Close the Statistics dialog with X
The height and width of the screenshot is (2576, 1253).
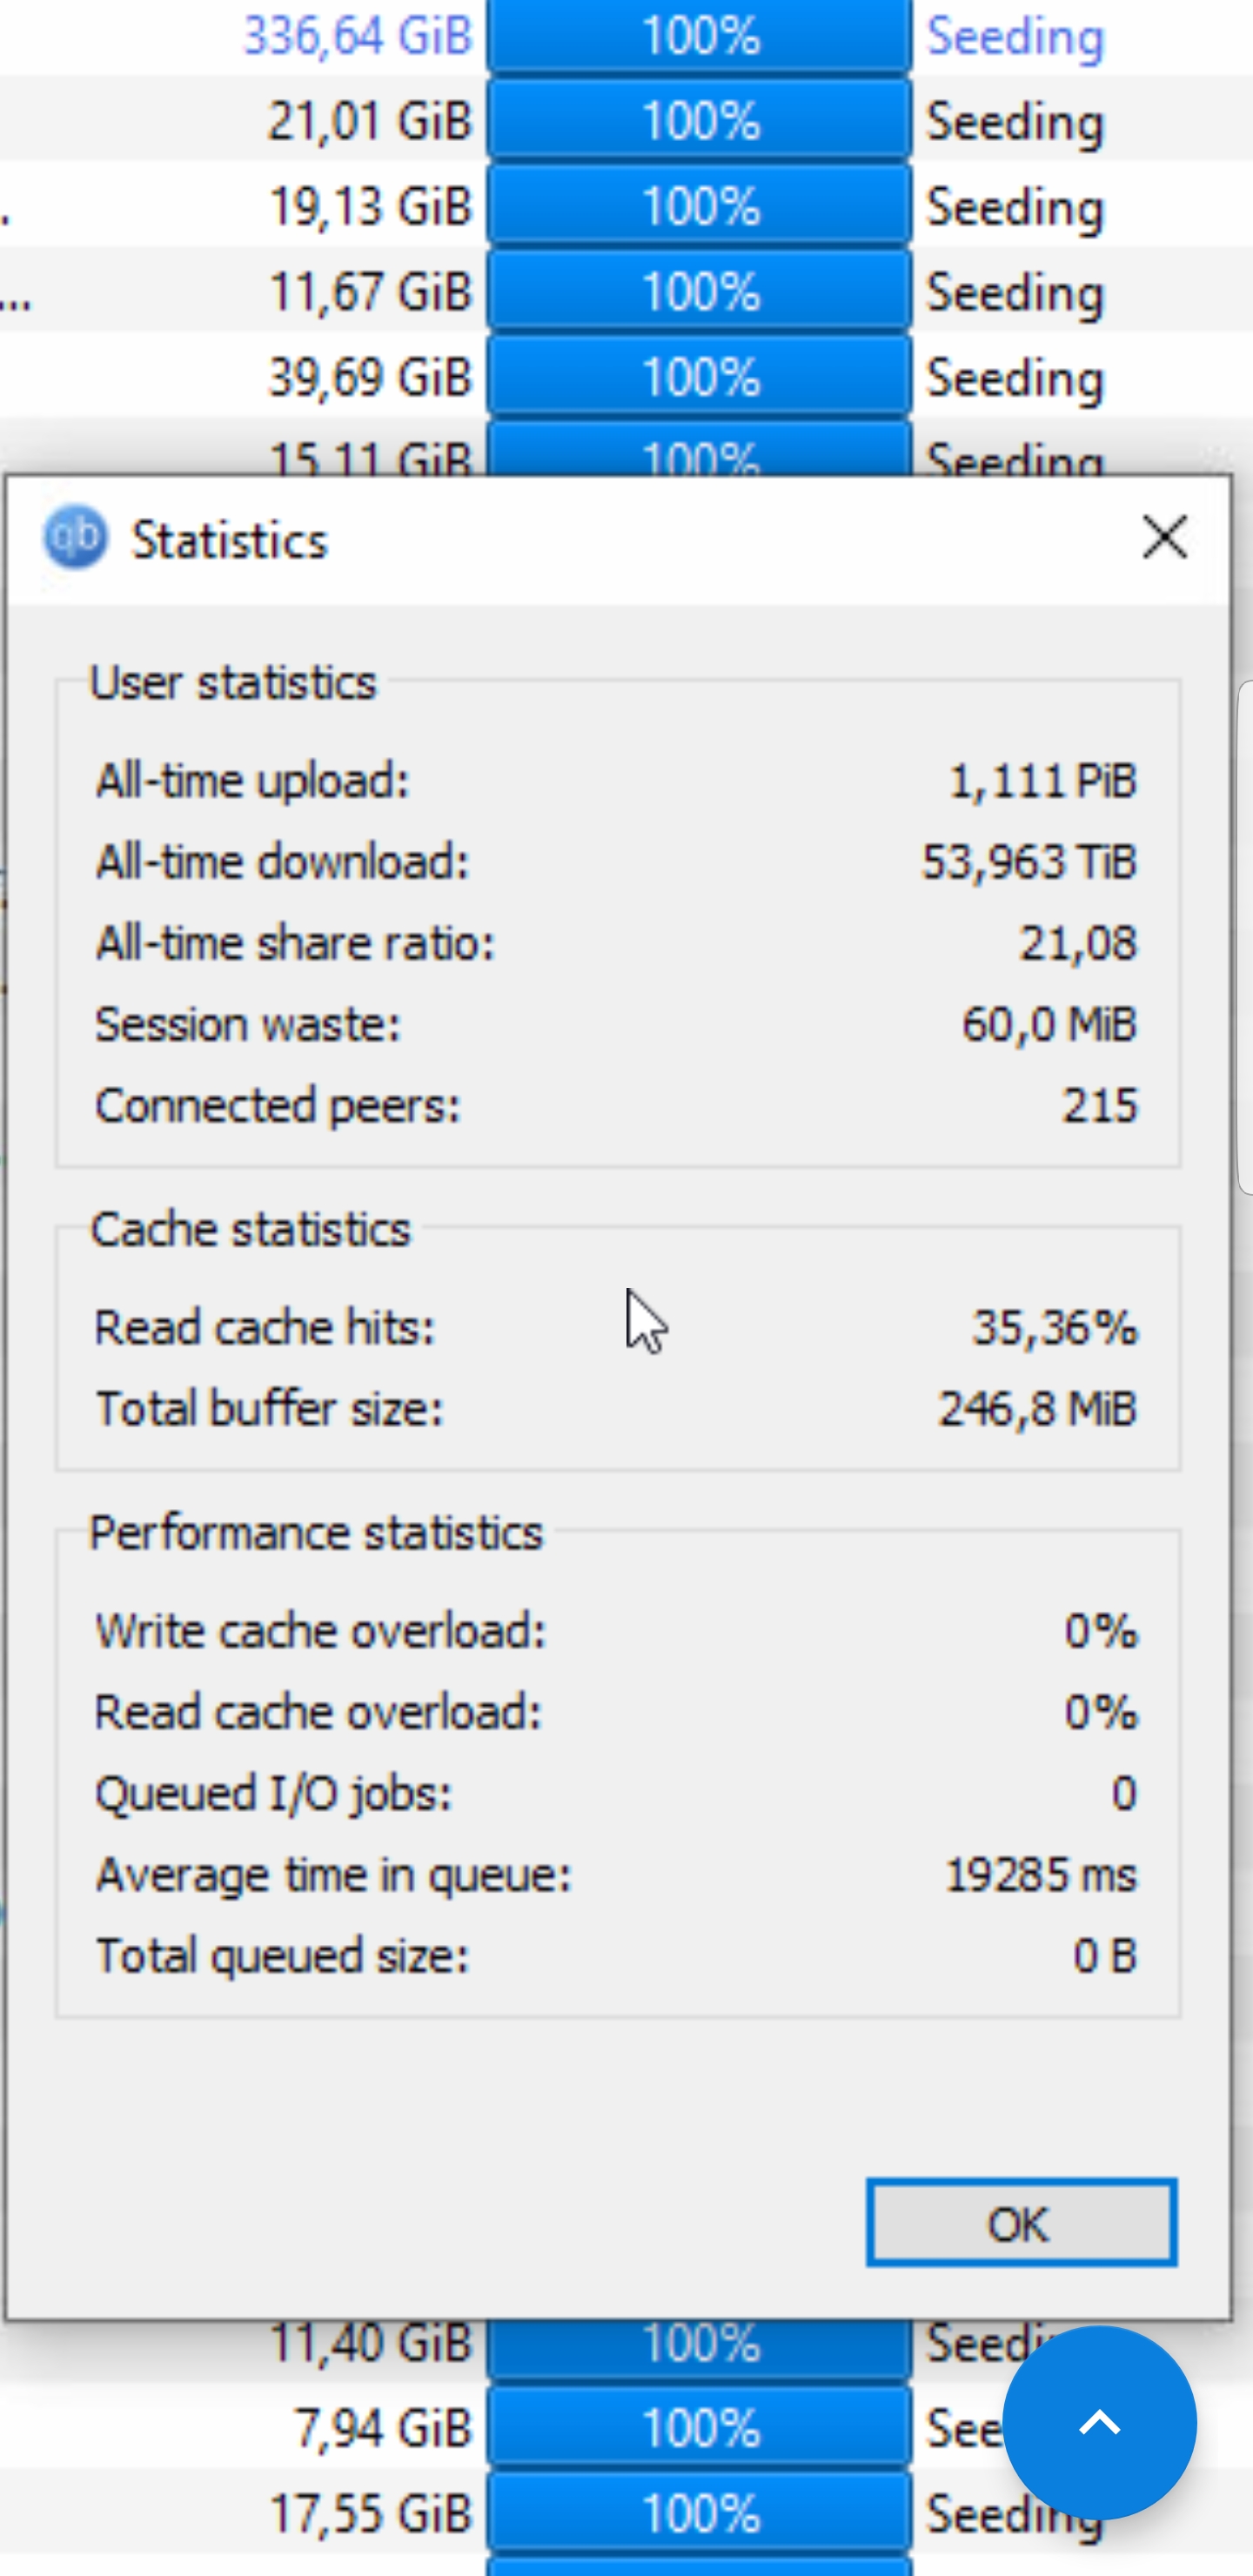click(1164, 538)
